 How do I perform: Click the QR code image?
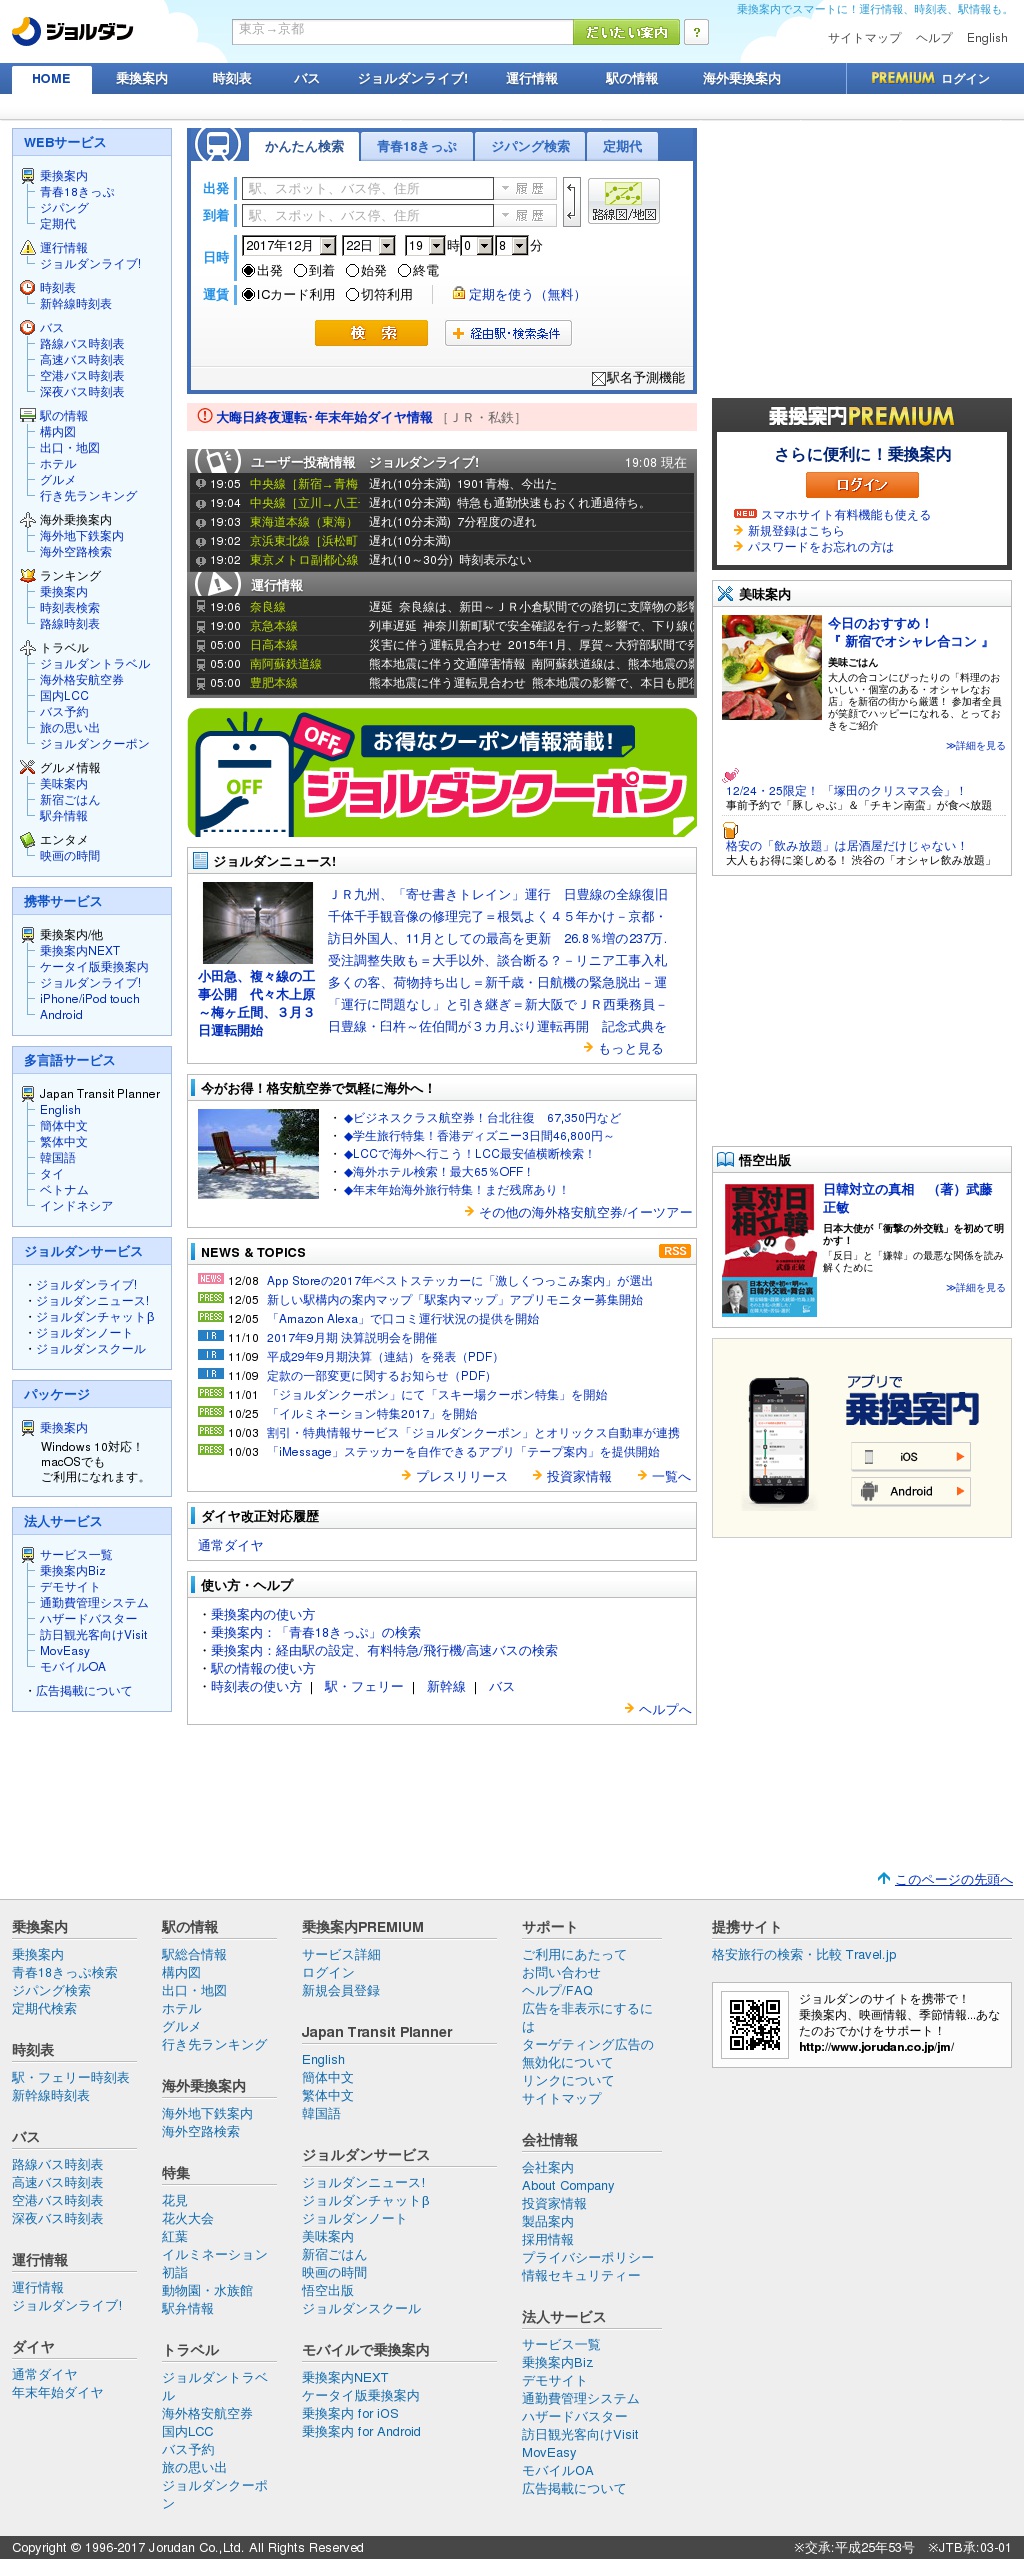(x=755, y=2025)
